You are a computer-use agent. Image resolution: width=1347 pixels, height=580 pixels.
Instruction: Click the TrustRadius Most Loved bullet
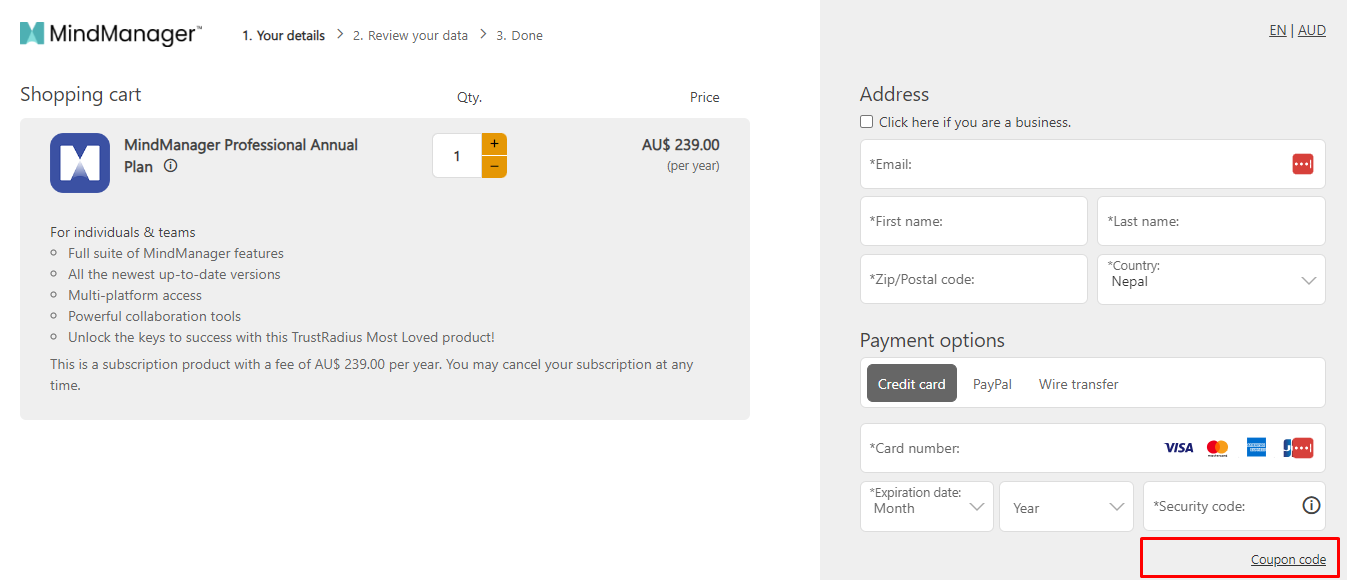(281, 337)
